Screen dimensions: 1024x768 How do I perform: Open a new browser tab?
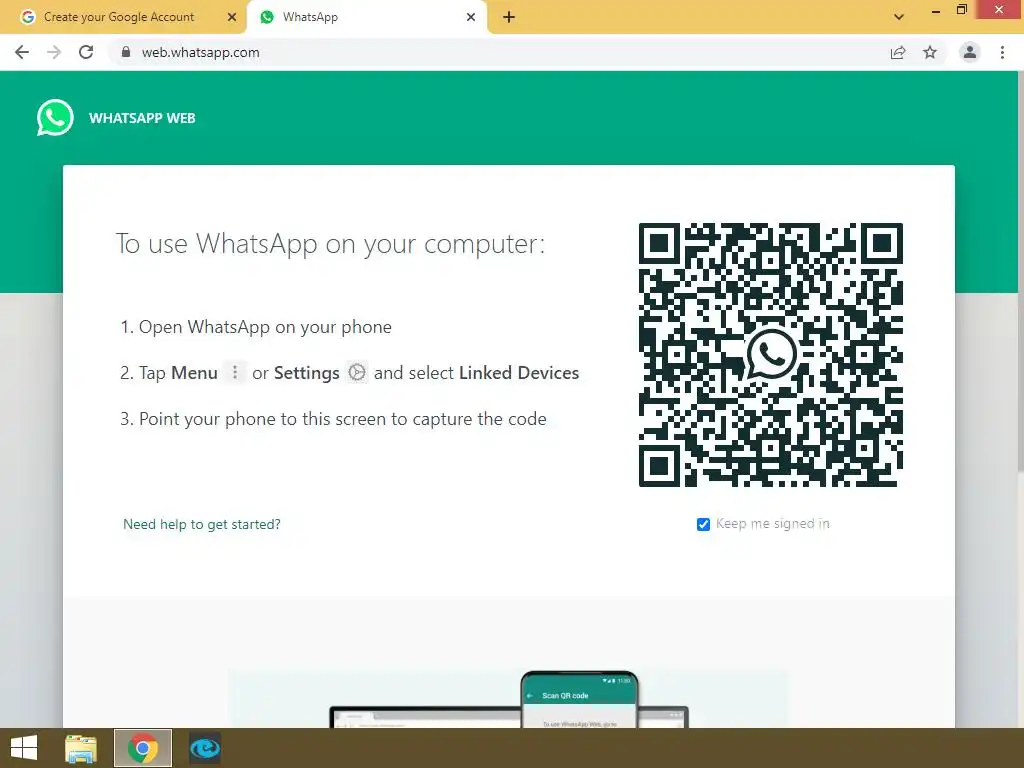509,17
